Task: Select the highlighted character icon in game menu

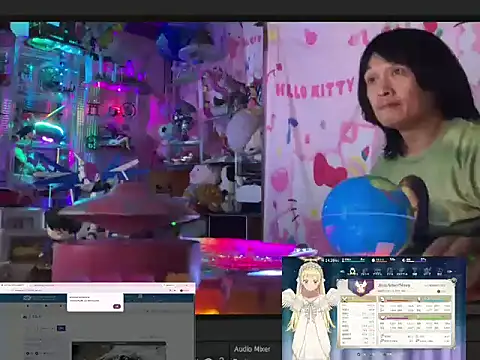Action: (352, 271)
